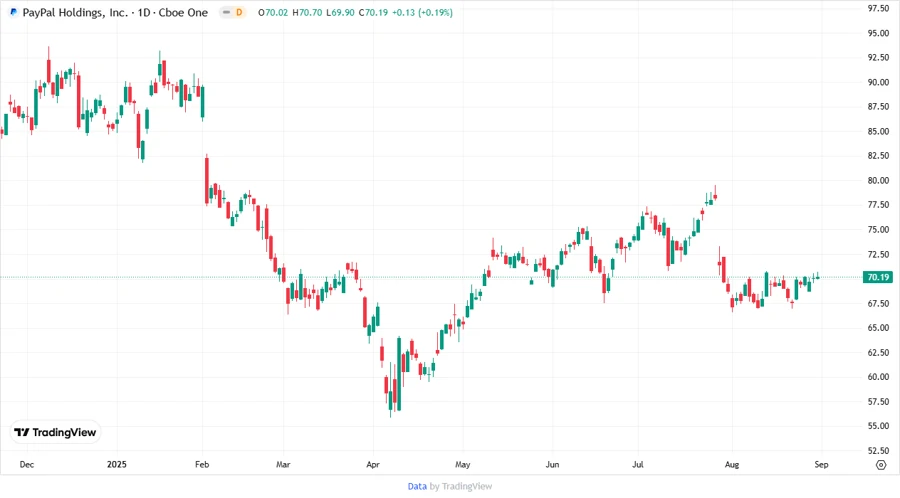Click the 75.00 price axis label
The image size is (900, 498).
[x=878, y=229]
